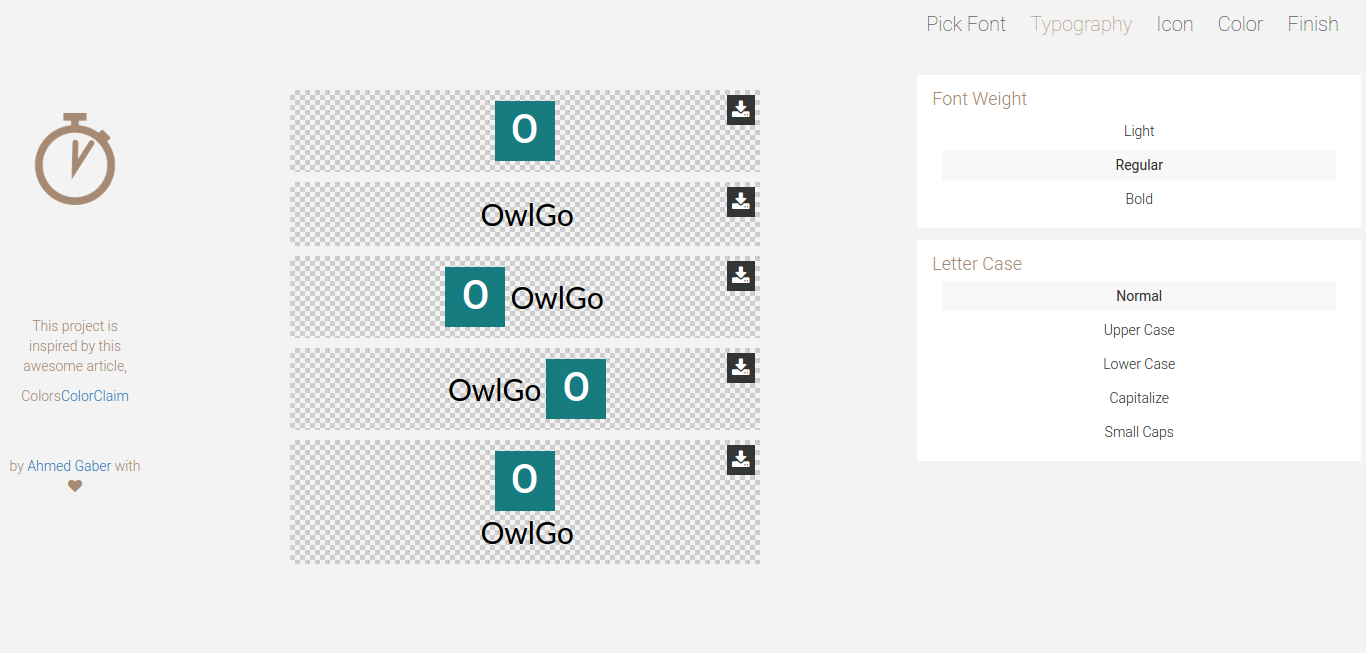1366x653 pixels.
Task: Download the icon-only logo preview
Action: pyautogui.click(x=740, y=110)
